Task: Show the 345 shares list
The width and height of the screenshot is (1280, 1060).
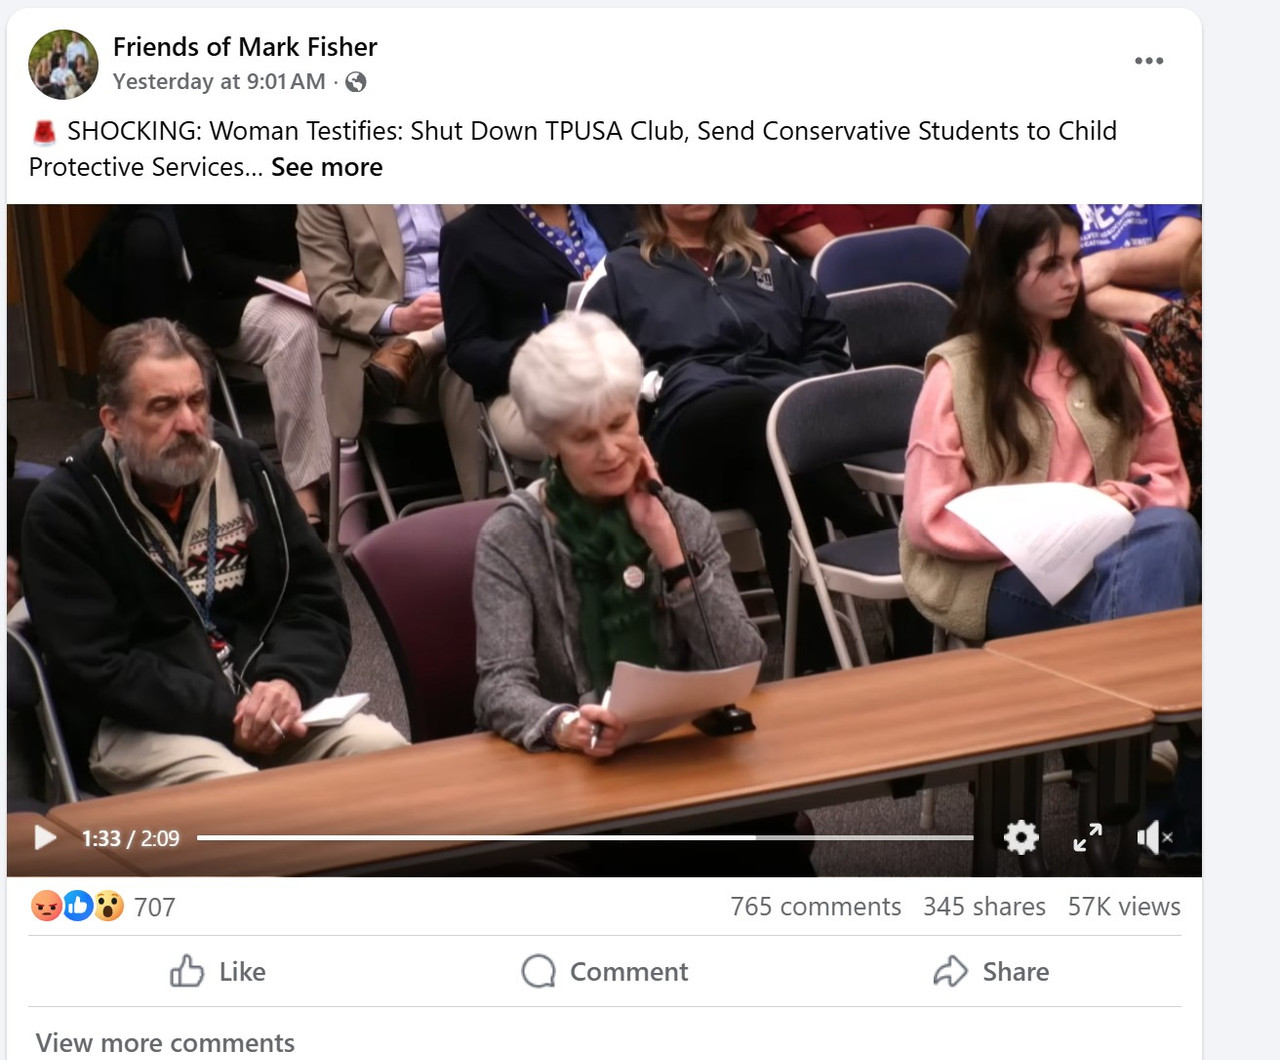Action: (x=984, y=907)
